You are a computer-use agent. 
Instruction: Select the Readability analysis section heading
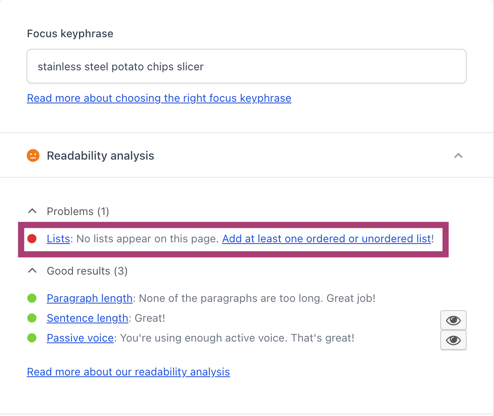pos(100,156)
